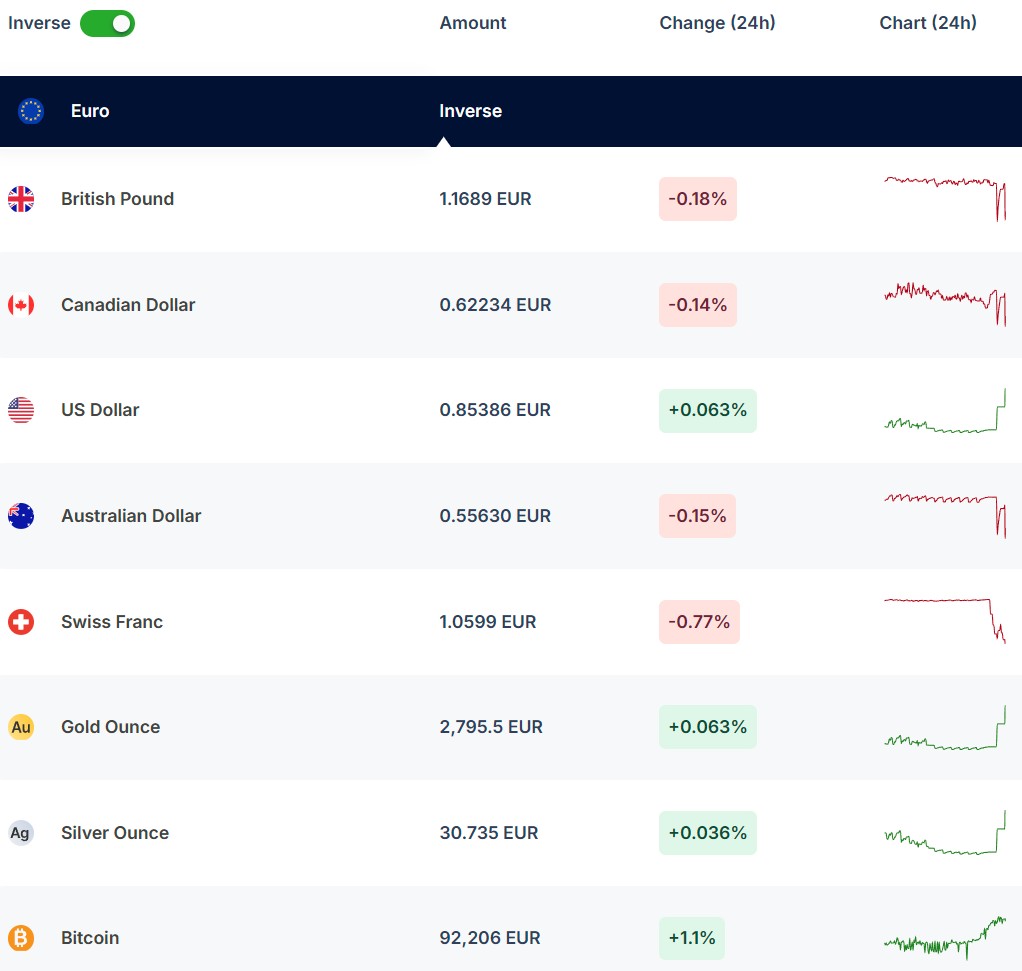The width and height of the screenshot is (1022, 971).
Task: Click the Silver Ounce Ag icon
Action: click(x=21, y=833)
